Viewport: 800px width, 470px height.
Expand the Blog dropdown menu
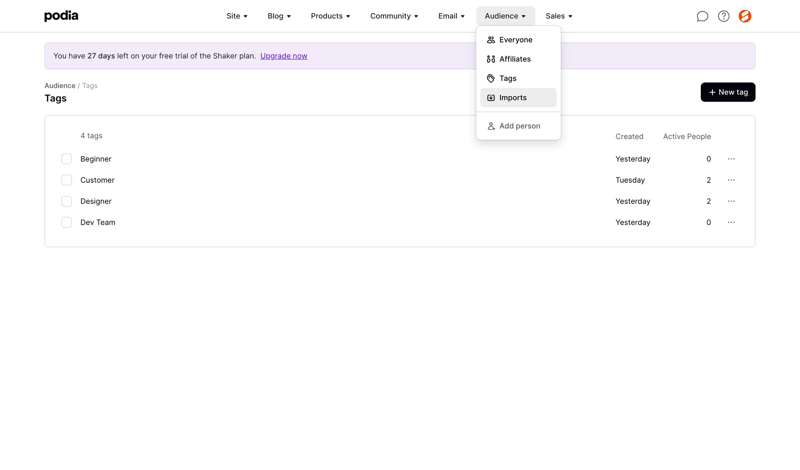point(279,16)
